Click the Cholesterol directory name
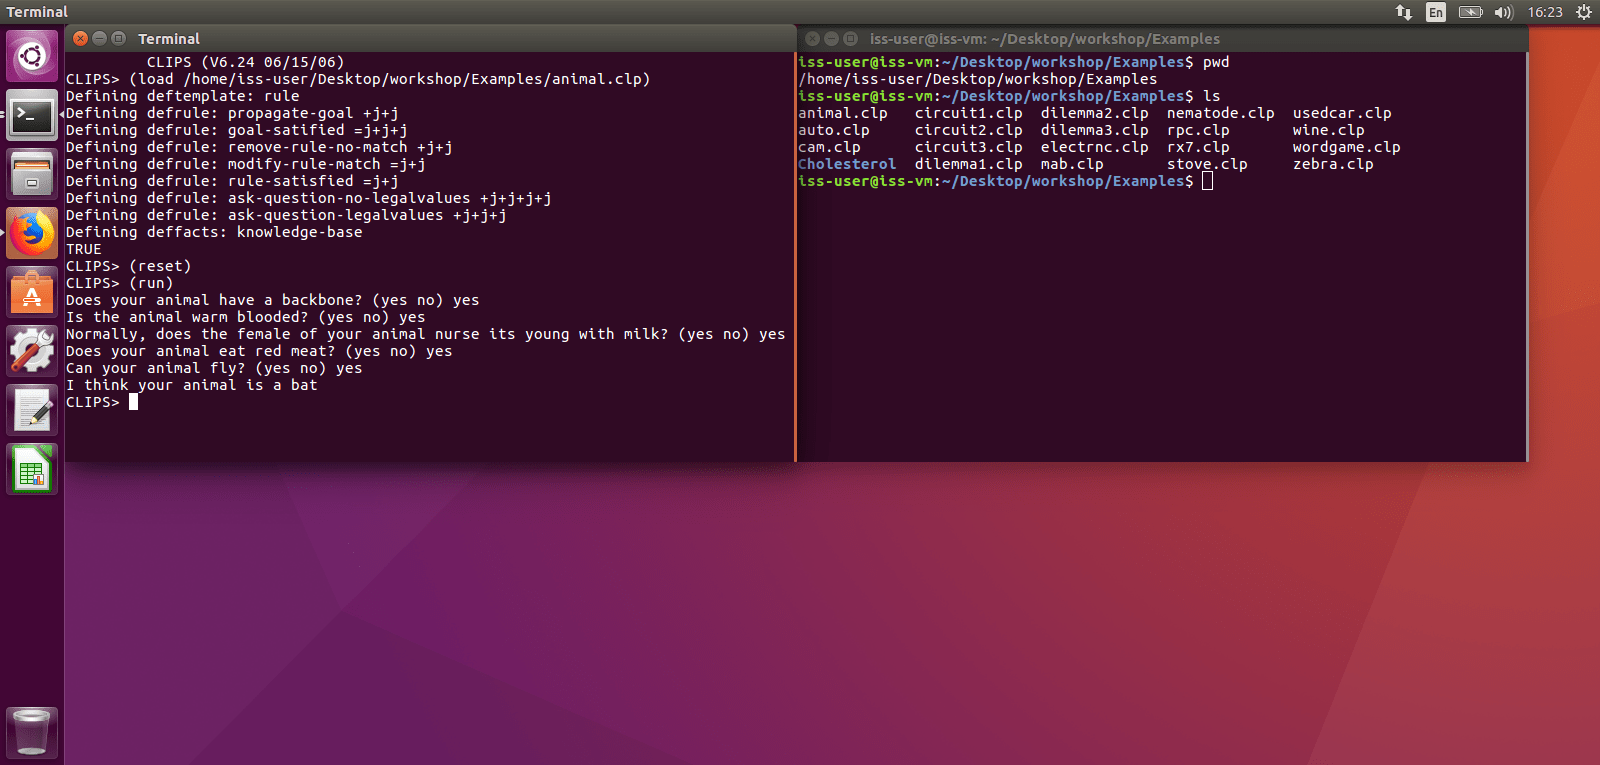 847,164
